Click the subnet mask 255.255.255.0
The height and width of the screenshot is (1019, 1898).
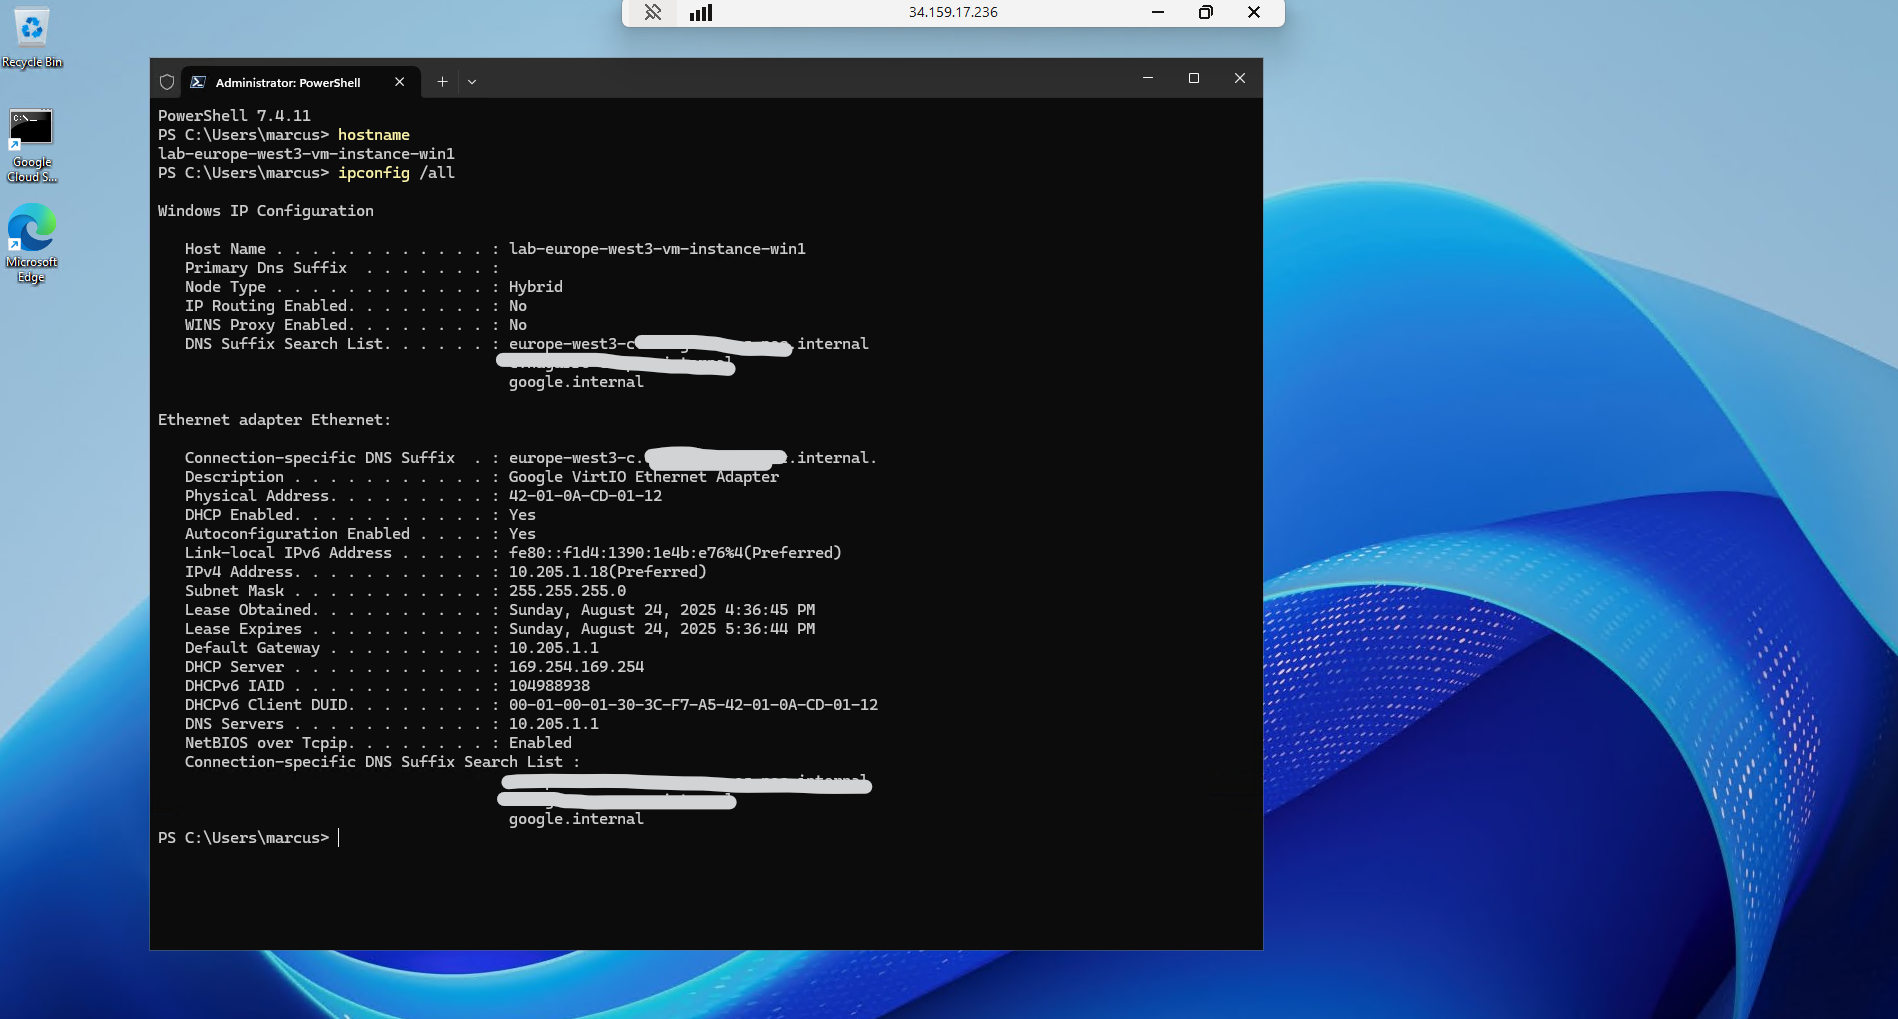(x=567, y=591)
